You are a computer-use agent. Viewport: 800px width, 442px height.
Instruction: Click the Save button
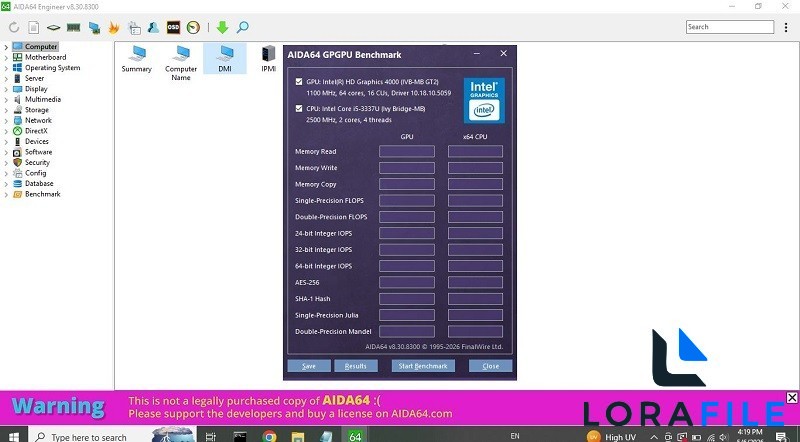pos(309,366)
